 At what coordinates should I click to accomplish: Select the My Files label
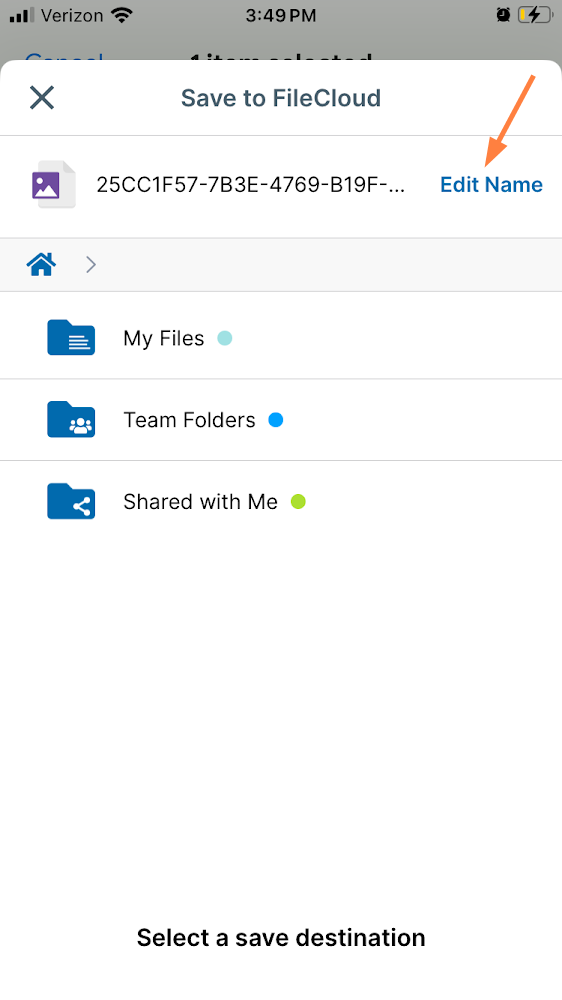pos(164,338)
